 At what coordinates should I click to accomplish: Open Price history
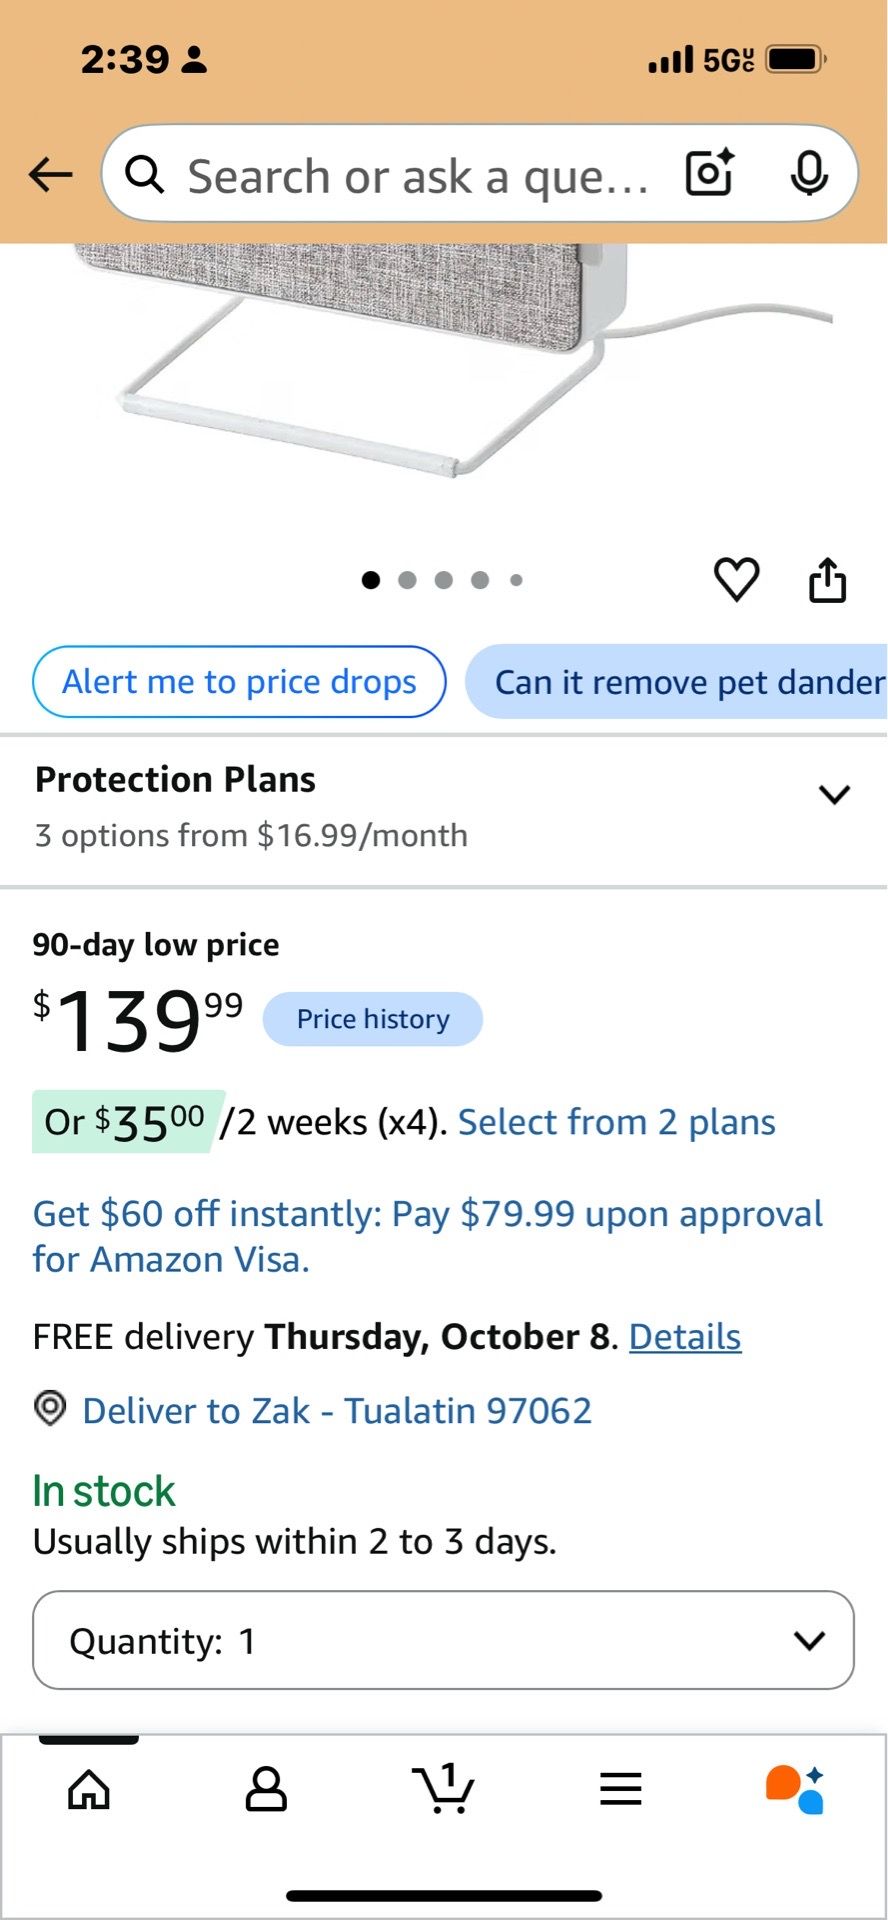[x=373, y=1019]
